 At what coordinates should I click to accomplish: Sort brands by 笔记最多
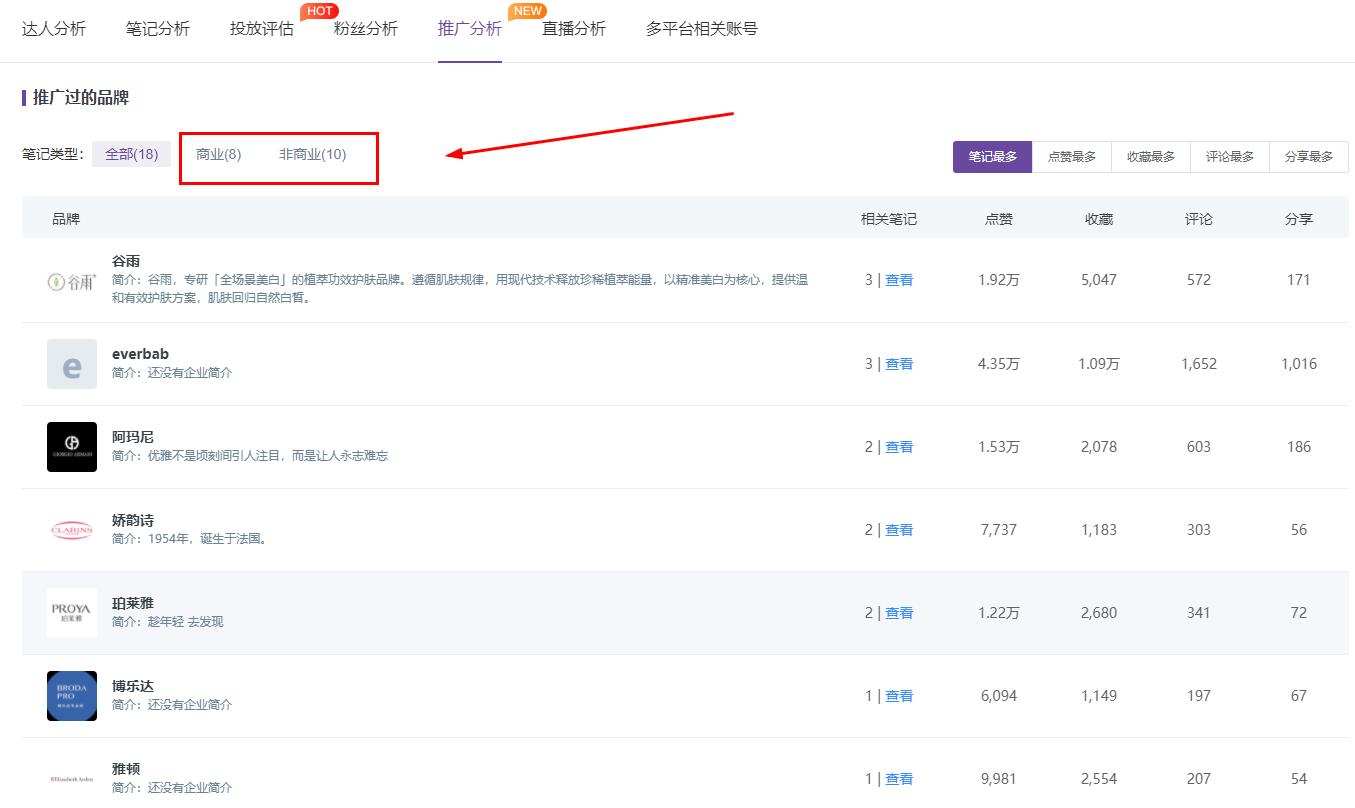992,157
